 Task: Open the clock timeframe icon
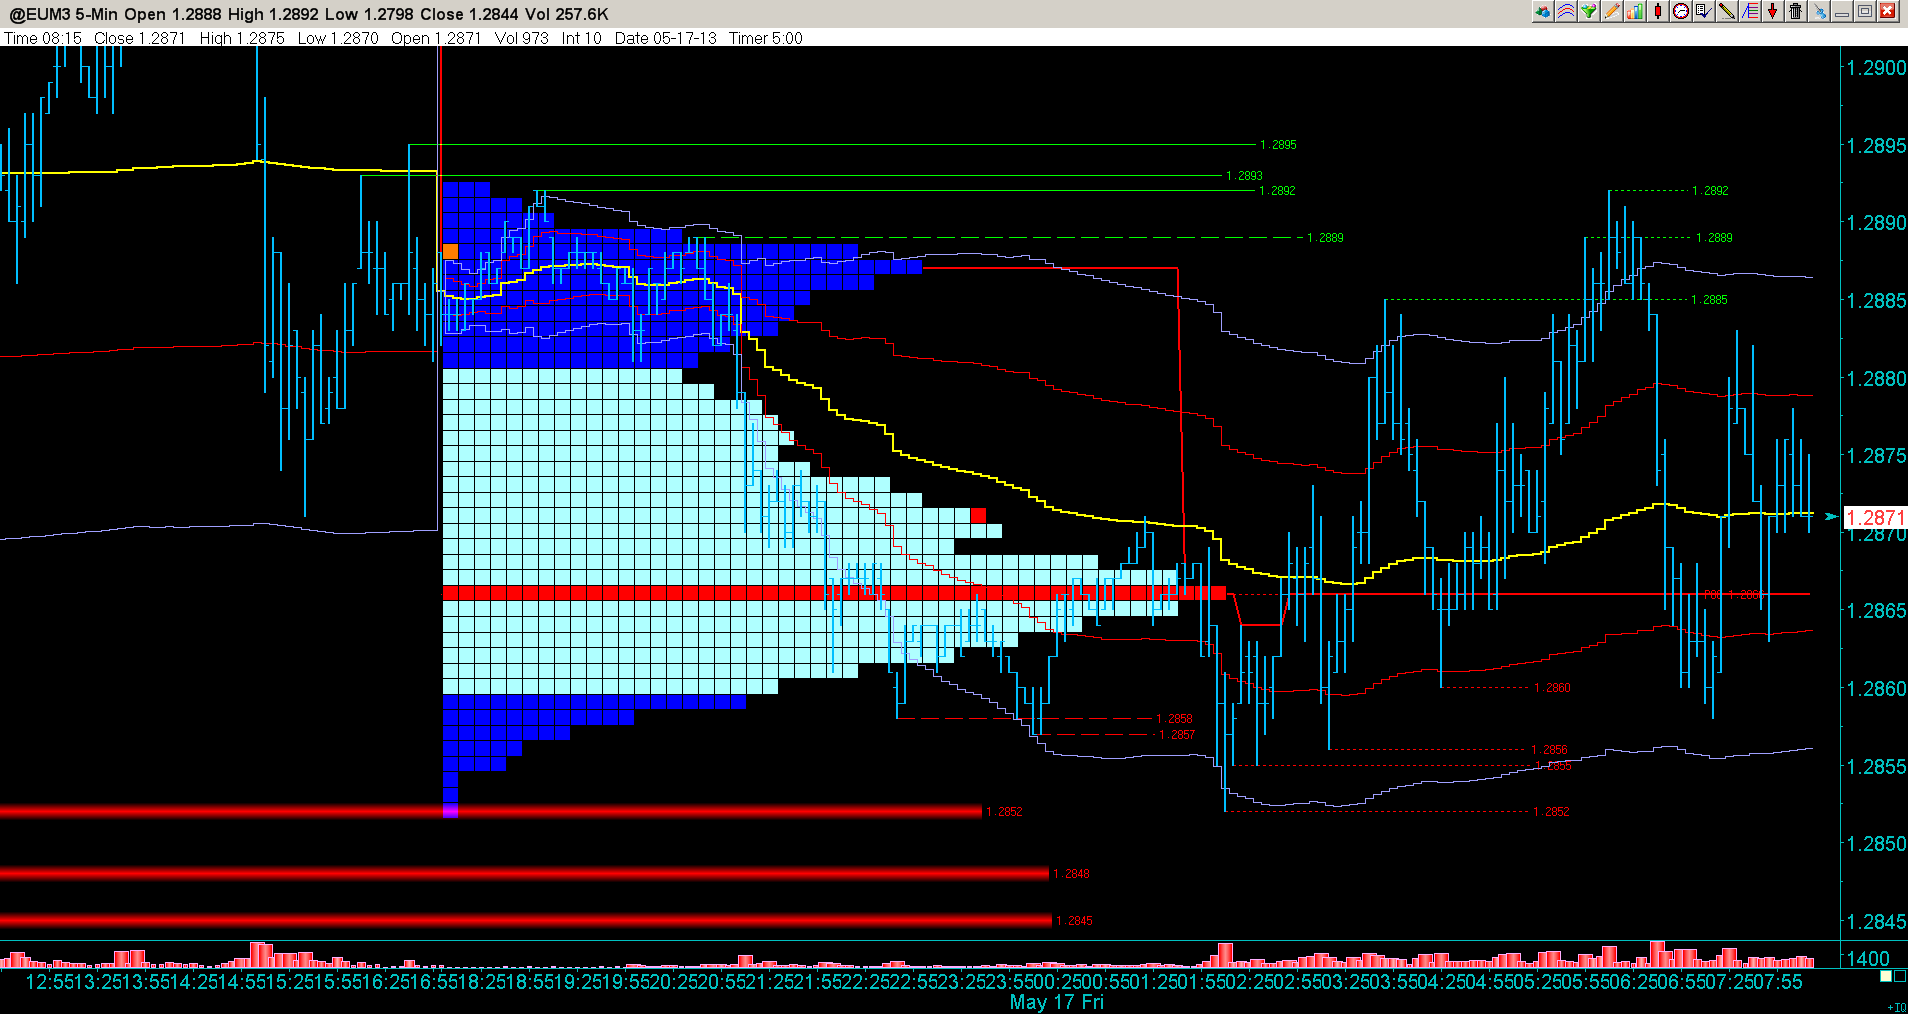[1681, 11]
